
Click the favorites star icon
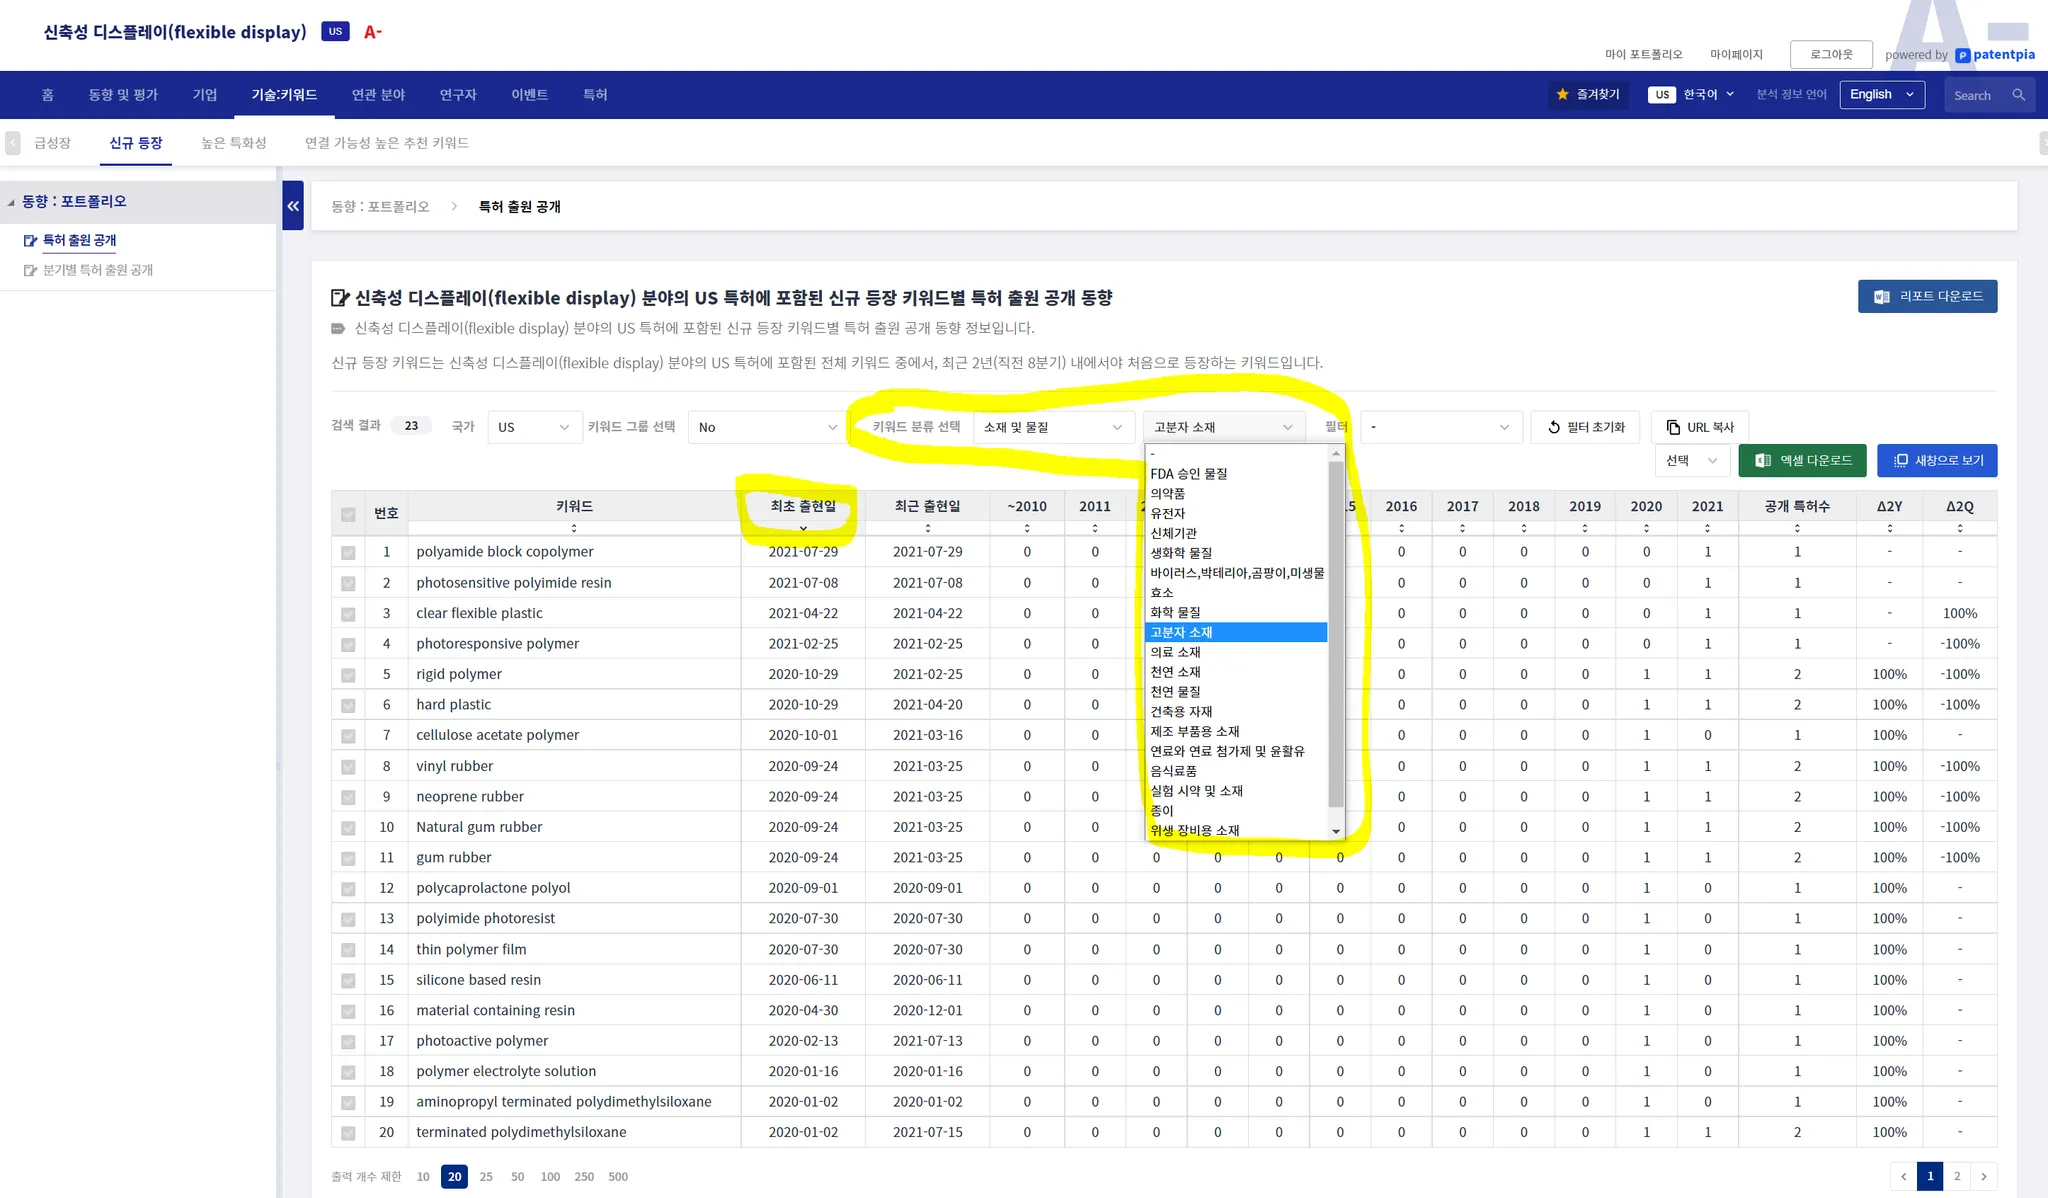1562,94
